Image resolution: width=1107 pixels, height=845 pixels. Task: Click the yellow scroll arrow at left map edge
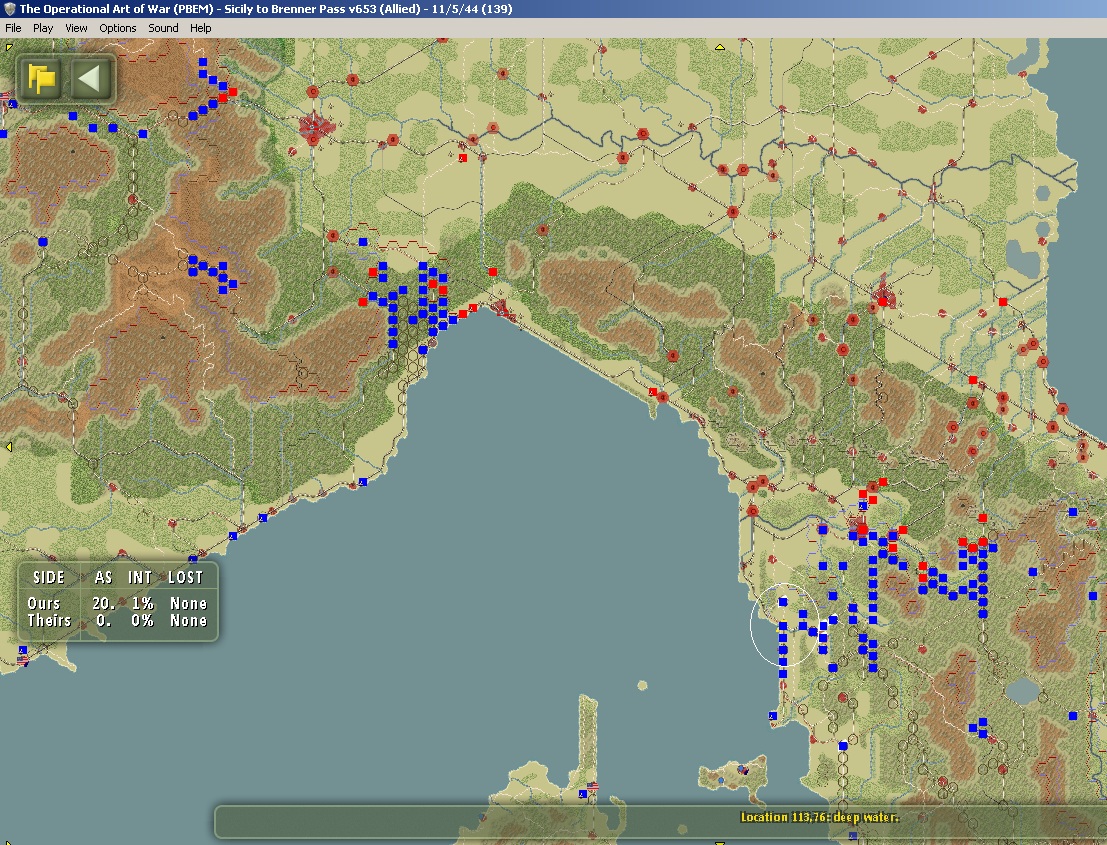click(8, 447)
